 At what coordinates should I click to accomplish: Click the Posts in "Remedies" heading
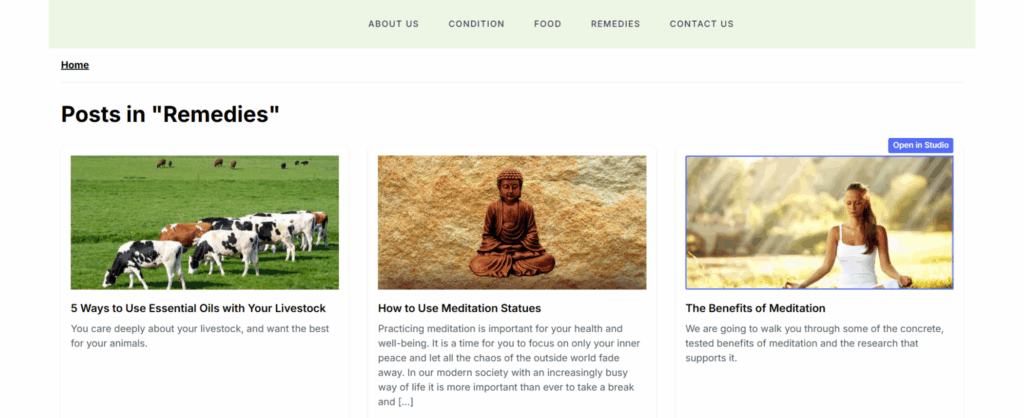pyautogui.click(x=170, y=114)
